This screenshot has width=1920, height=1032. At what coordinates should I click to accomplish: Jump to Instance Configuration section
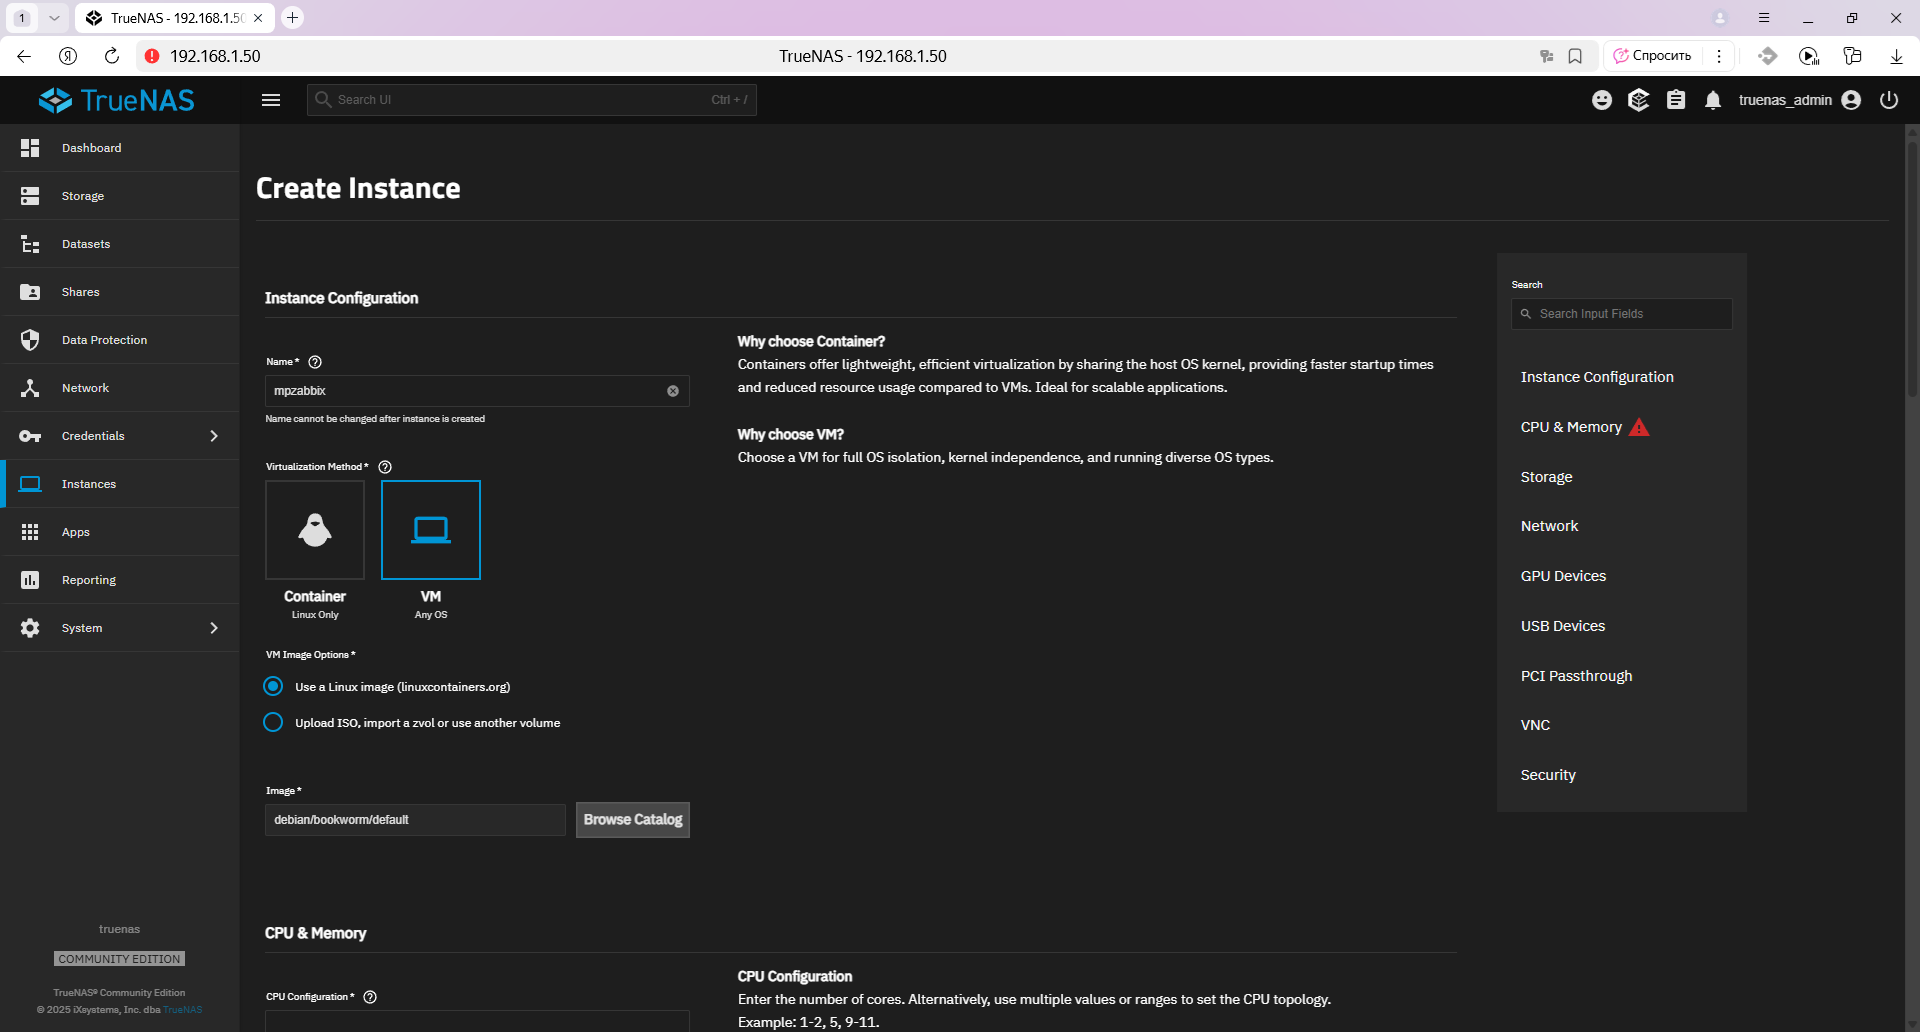click(1597, 377)
